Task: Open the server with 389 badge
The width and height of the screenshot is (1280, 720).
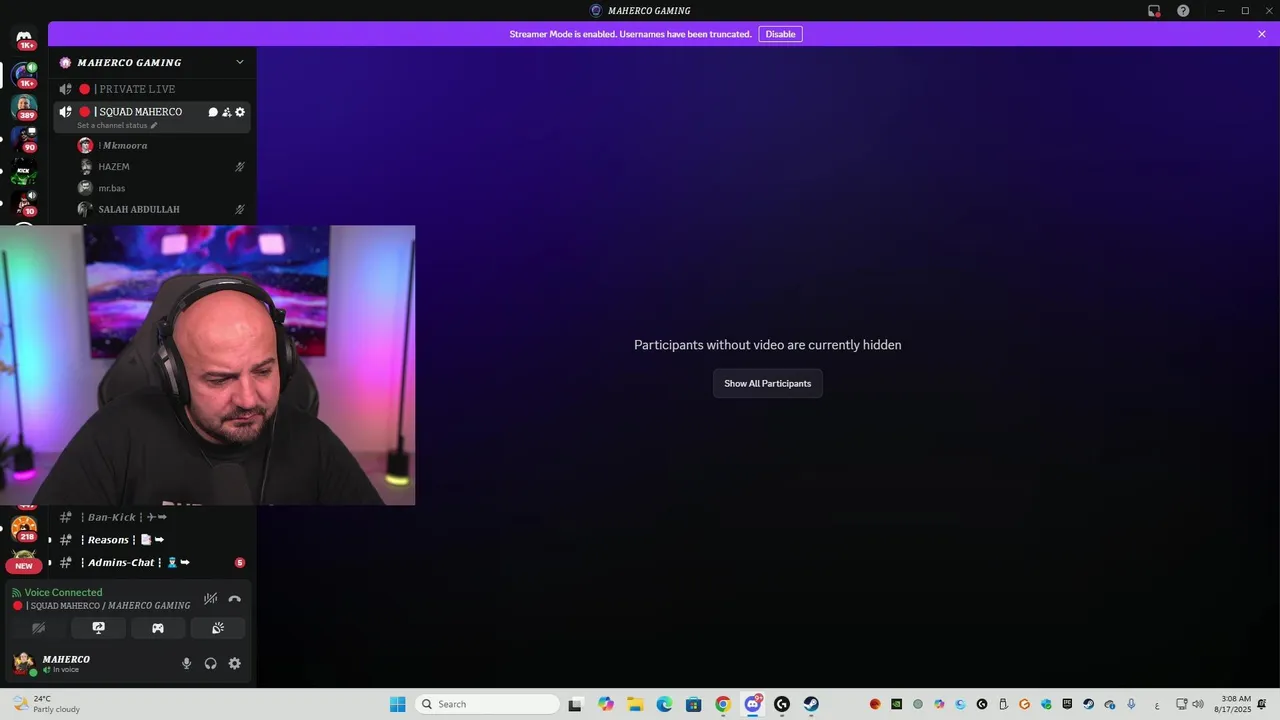Action: (24, 106)
